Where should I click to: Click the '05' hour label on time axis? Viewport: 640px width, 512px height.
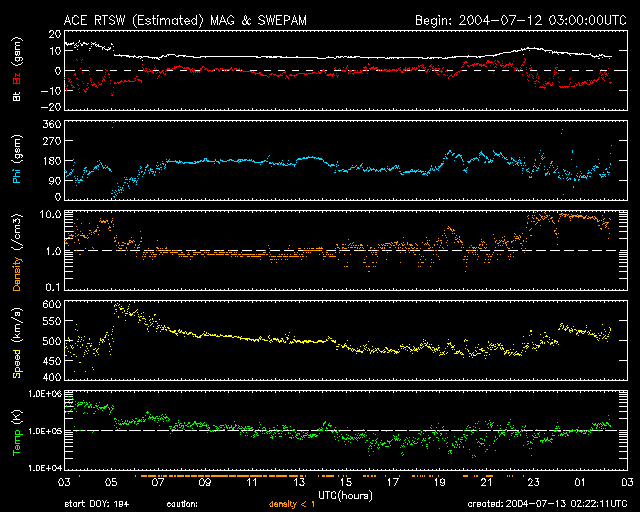pos(111,482)
